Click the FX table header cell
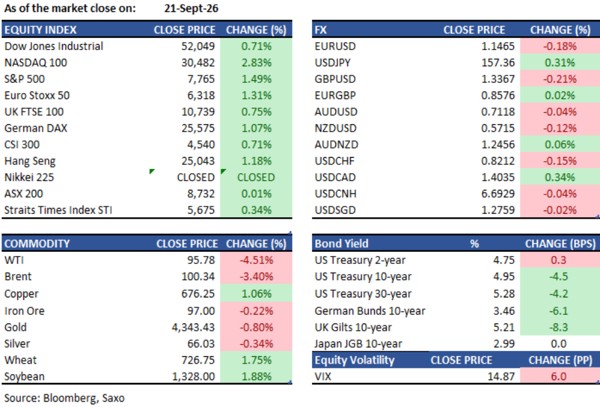 point(321,30)
